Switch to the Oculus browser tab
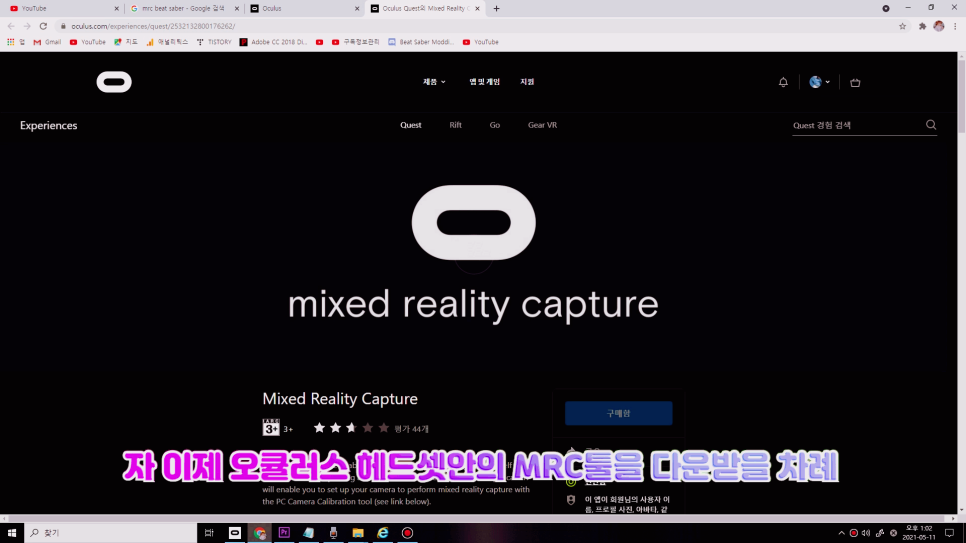Image resolution: width=966 pixels, height=543 pixels. pyautogui.click(x=304, y=9)
